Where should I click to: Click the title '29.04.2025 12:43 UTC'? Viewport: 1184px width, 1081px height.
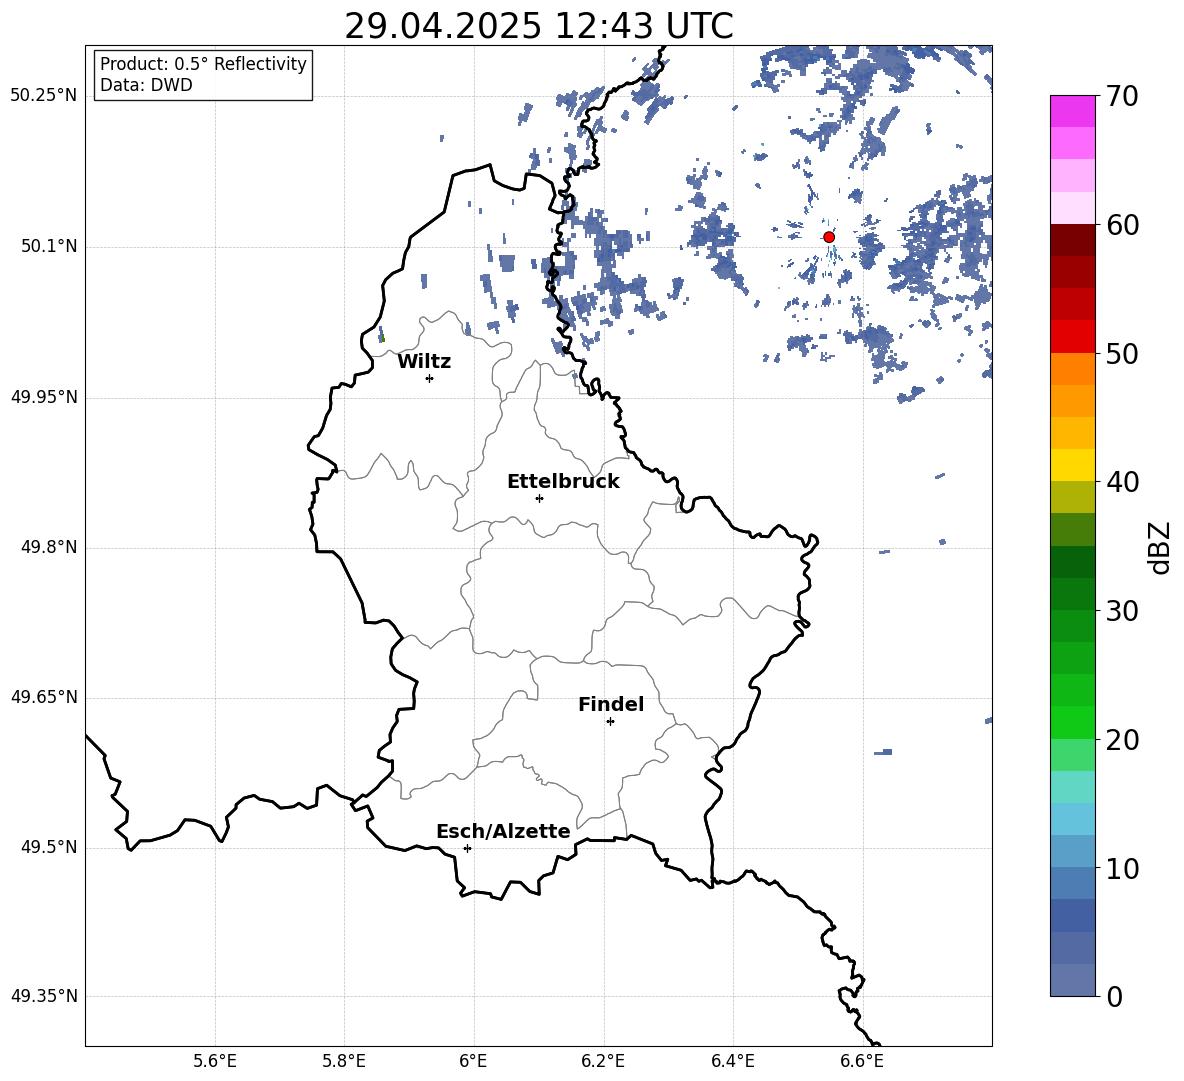pos(538,26)
